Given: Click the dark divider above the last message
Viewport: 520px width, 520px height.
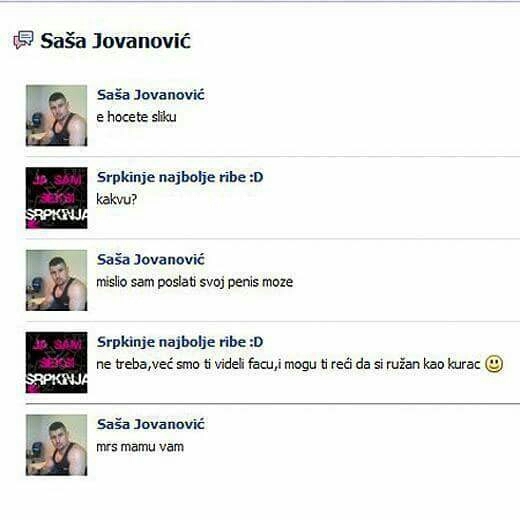Looking at the screenshot, I should (x=273, y=404).
